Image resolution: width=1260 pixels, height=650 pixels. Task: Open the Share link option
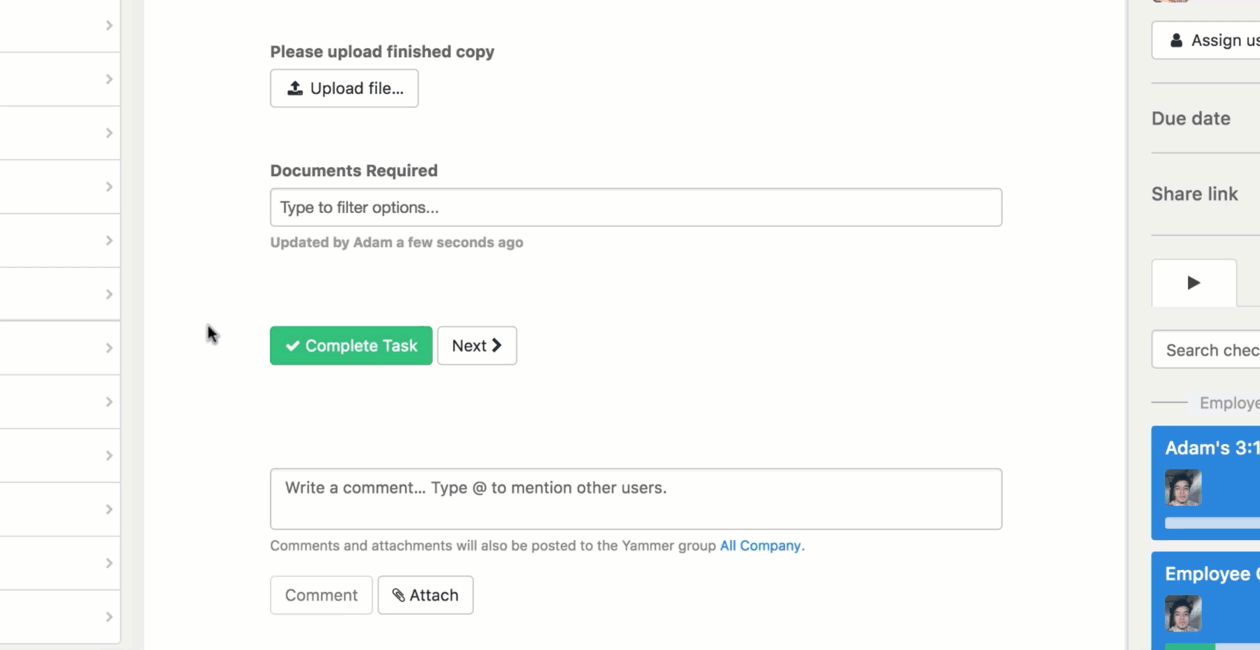(x=1195, y=194)
